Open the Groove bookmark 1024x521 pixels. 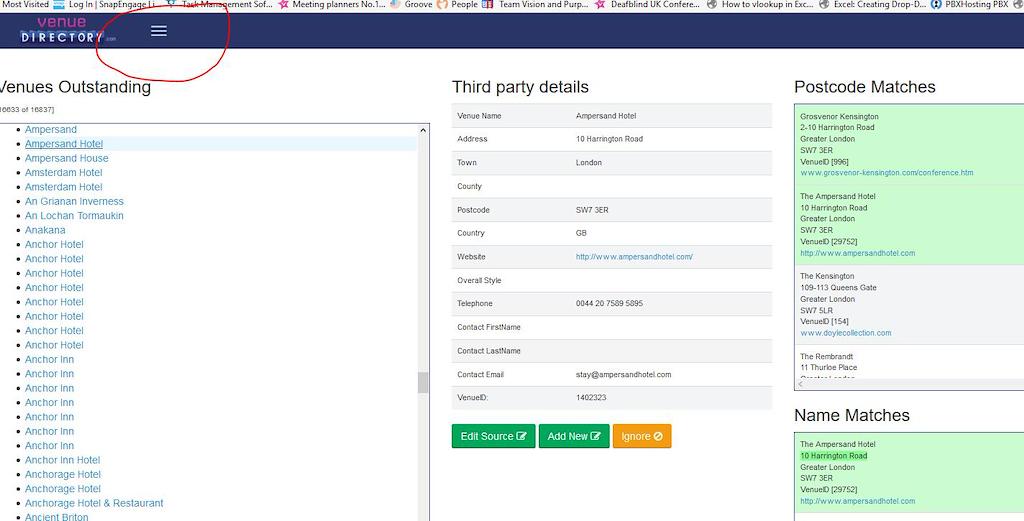(x=411, y=4)
